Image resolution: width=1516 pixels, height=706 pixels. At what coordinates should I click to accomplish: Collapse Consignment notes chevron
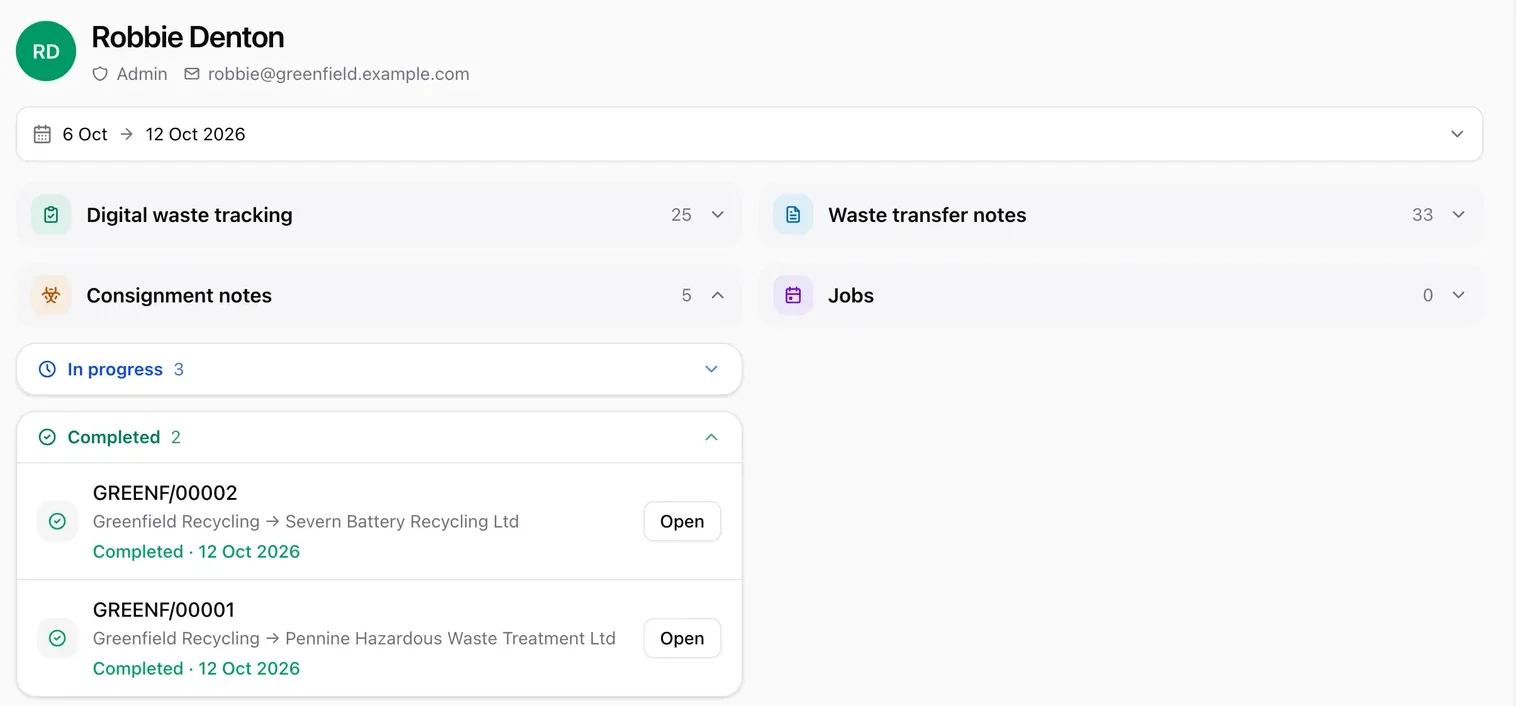(717, 296)
